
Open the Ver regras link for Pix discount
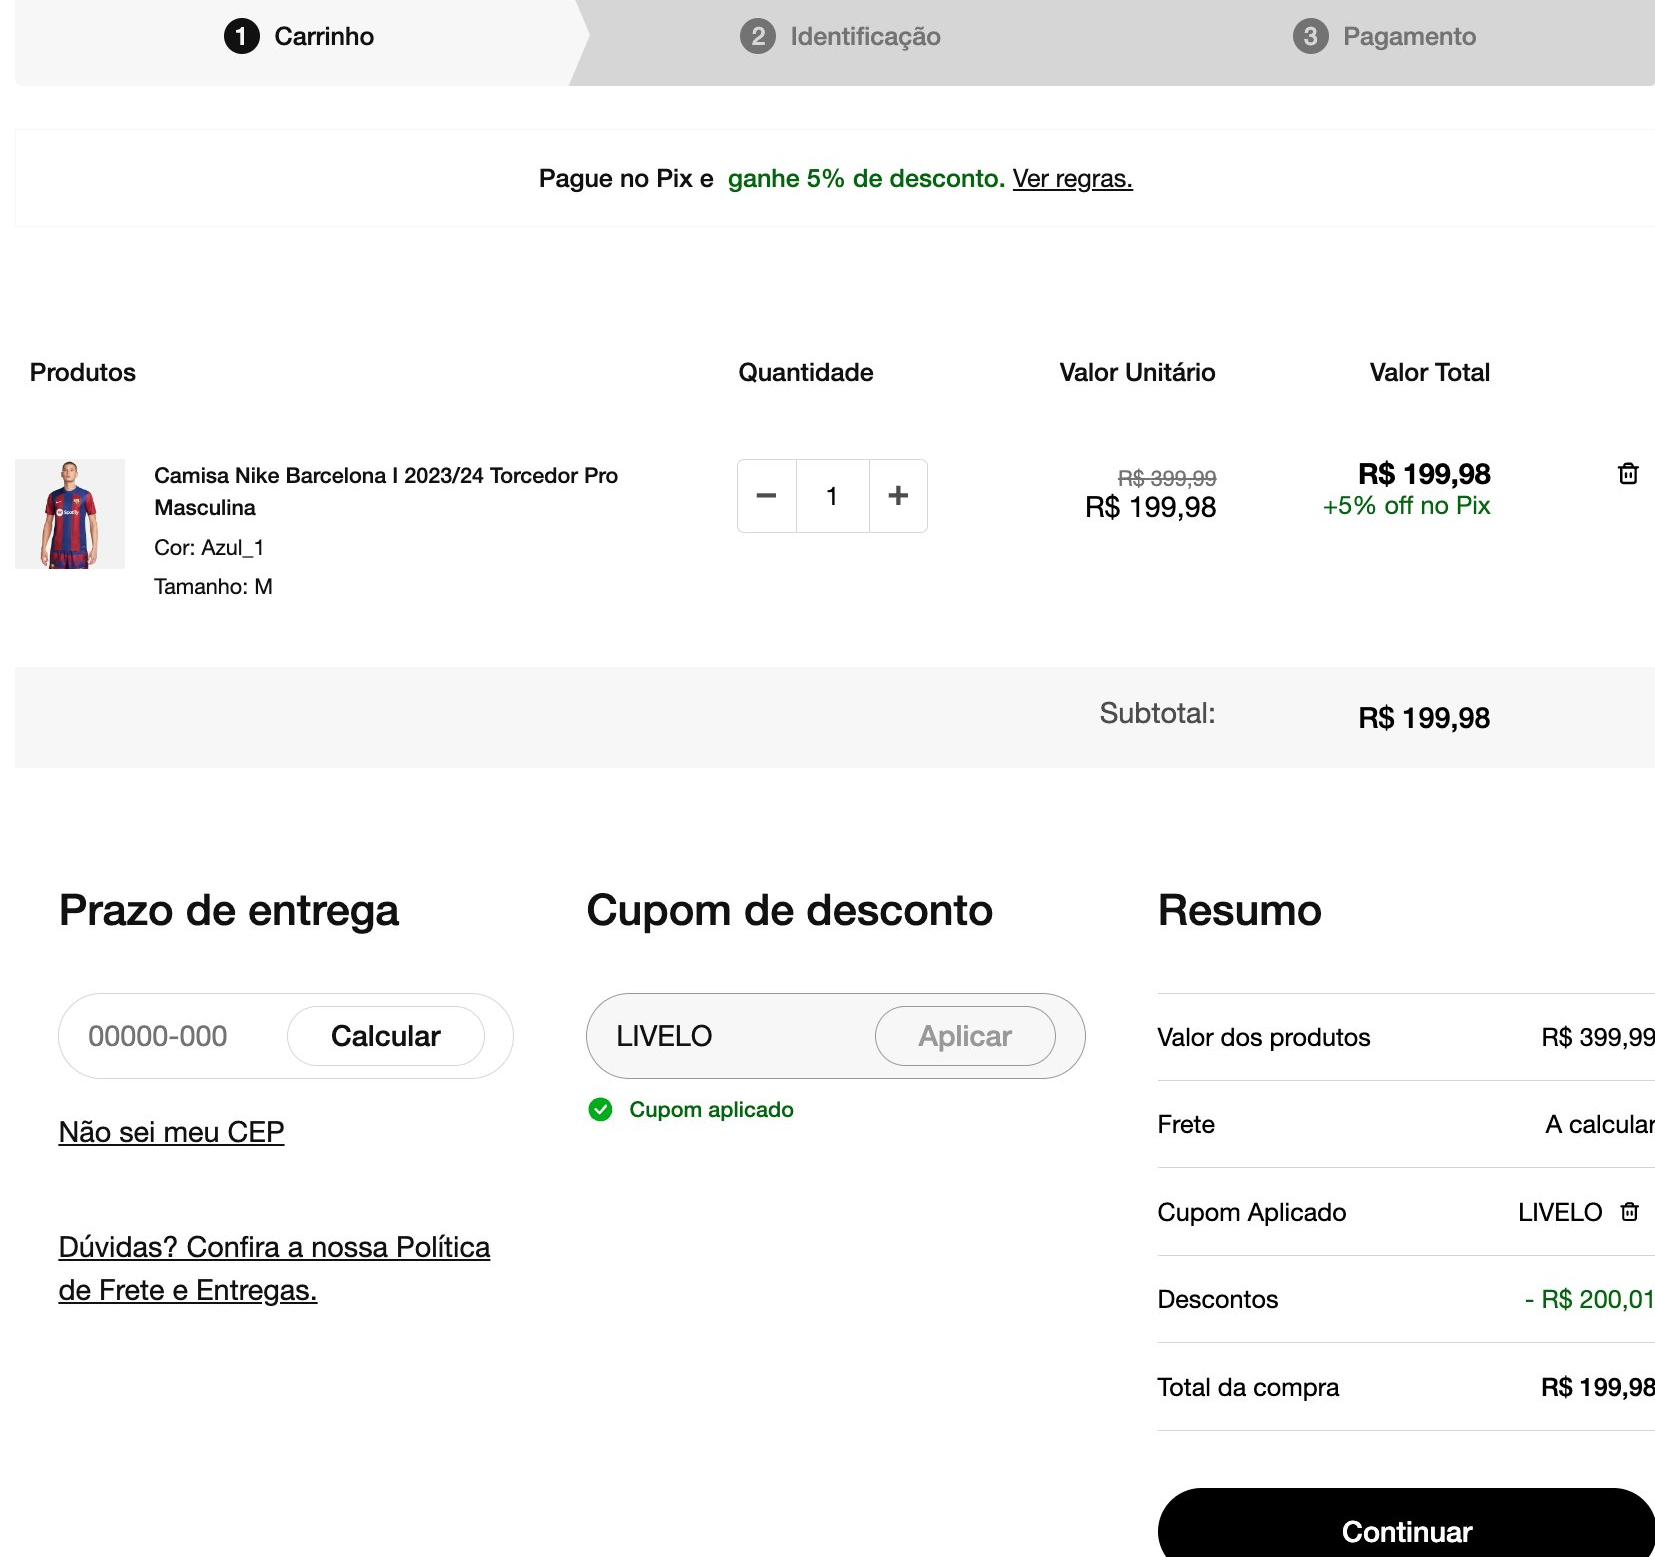[1072, 179]
